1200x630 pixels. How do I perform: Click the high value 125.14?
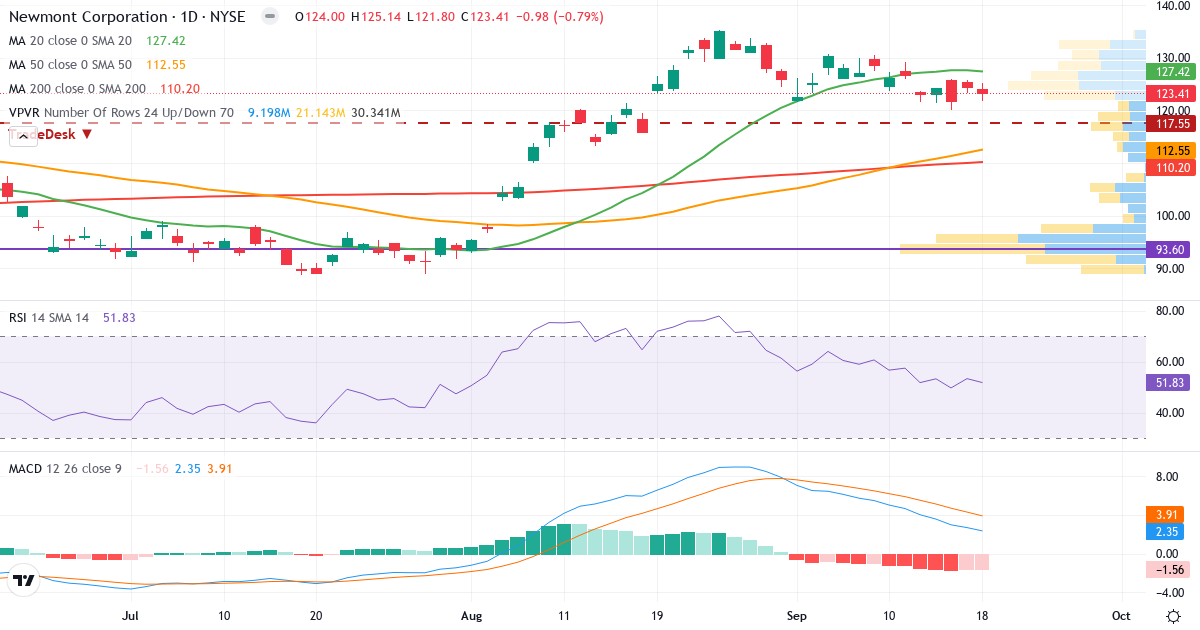click(x=383, y=17)
